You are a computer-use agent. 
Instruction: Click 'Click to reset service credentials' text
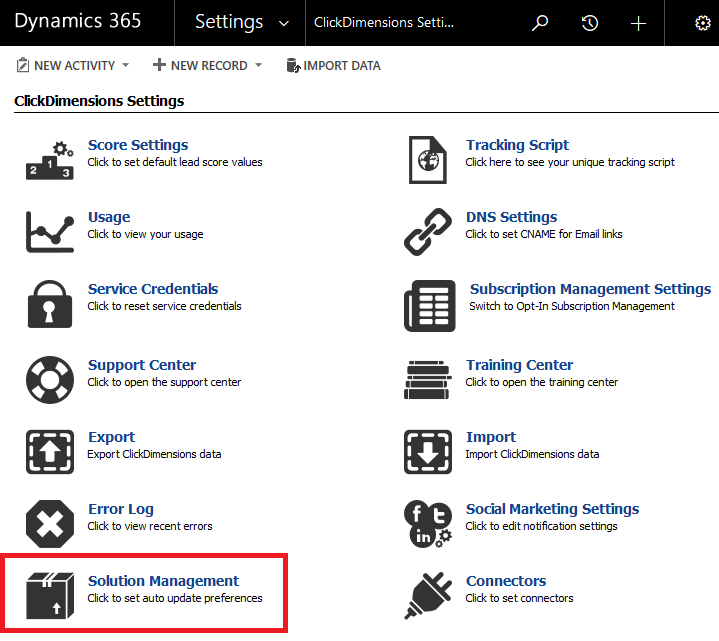click(164, 306)
